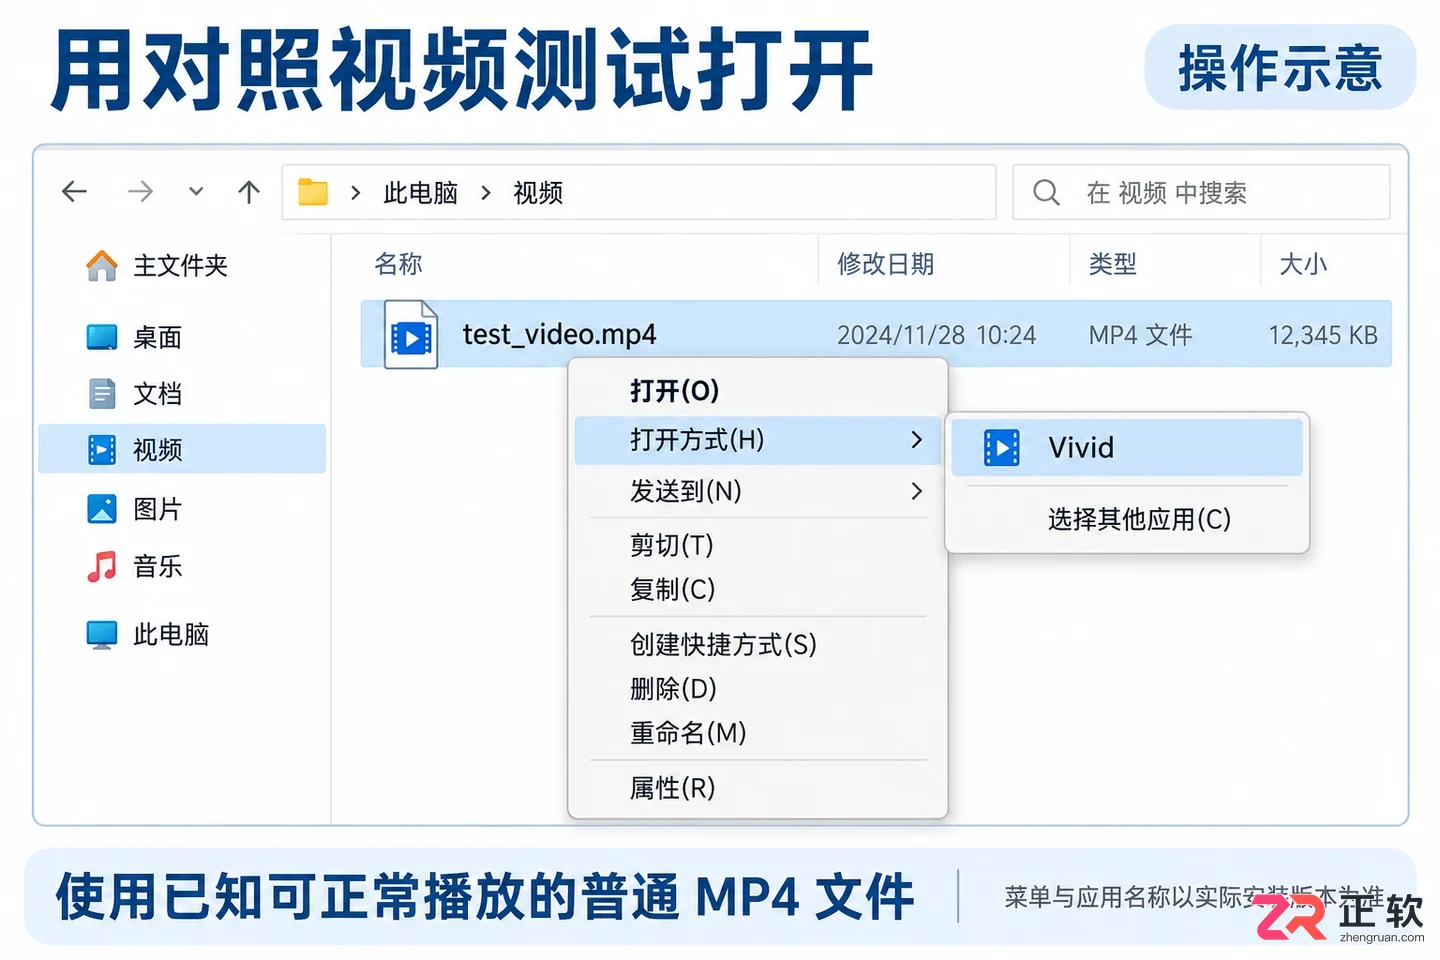Select 视频 breadcrumb in address bar
Viewport: 1440px width, 960px height.
pos(538,193)
